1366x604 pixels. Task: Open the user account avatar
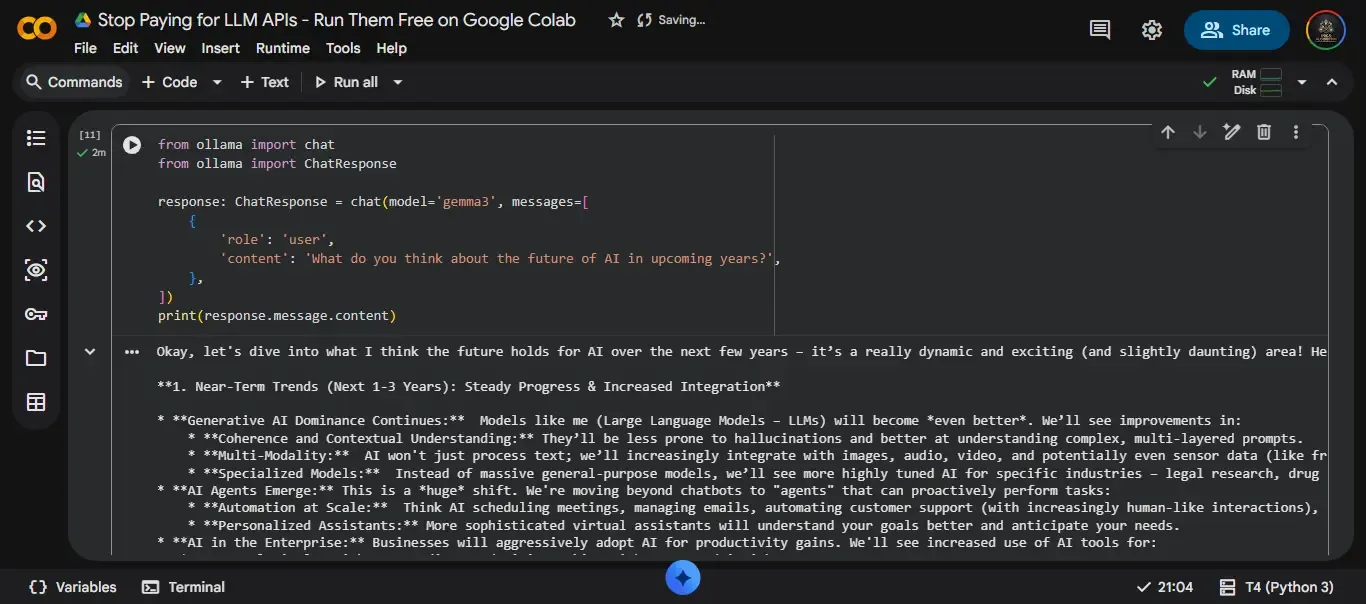coord(1326,30)
